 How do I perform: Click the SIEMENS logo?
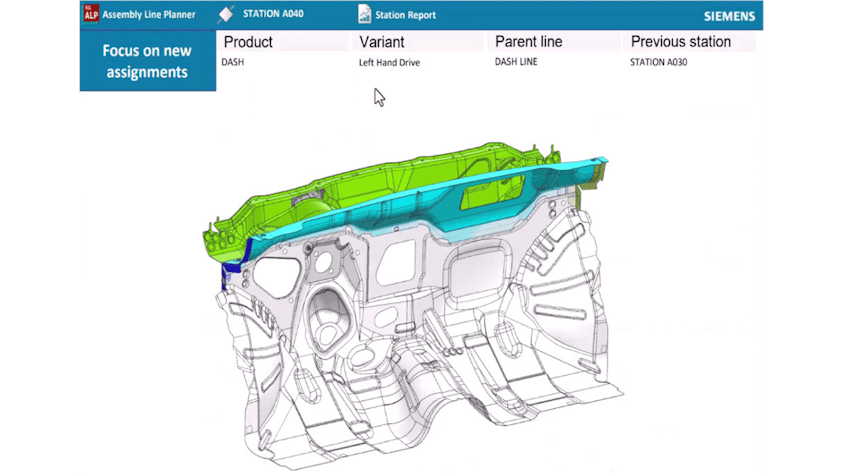point(730,16)
